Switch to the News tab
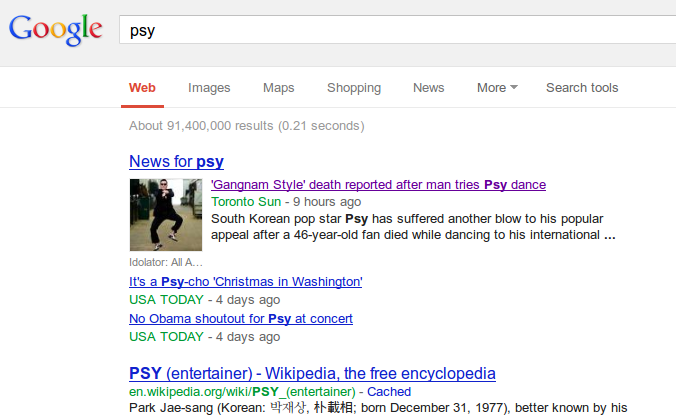The width and height of the screenshot is (676, 415). pos(429,88)
